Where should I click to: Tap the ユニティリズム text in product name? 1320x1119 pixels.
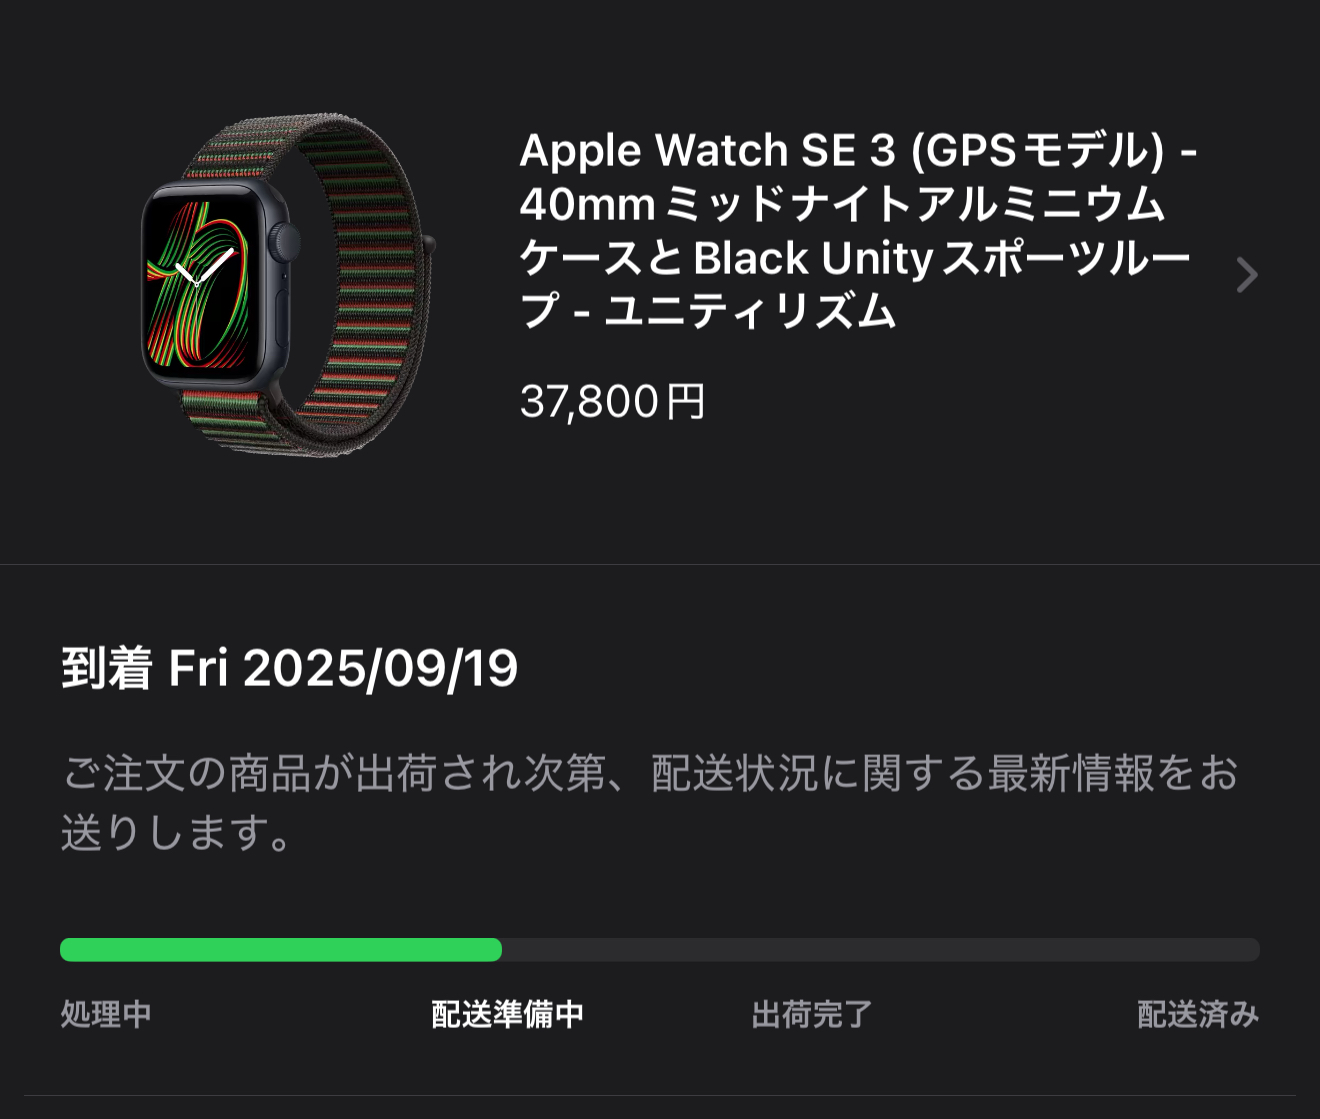click(x=751, y=311)
